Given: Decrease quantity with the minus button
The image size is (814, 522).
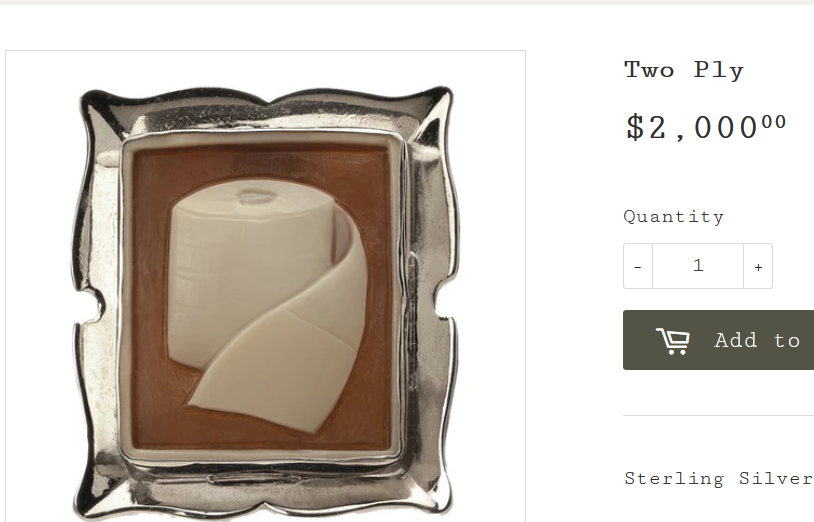Looking at the screenshot, I should (637, 266).
